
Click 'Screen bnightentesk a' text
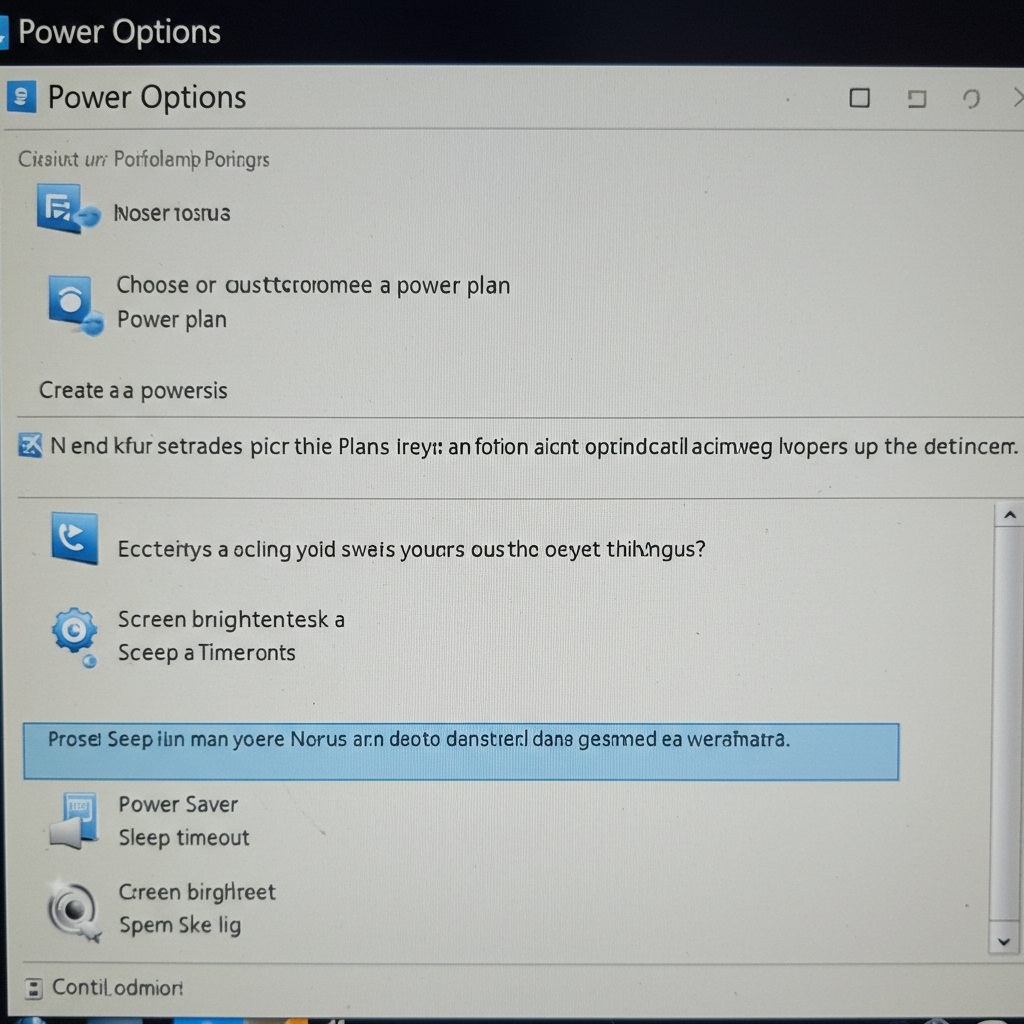[x=231, y=619]
